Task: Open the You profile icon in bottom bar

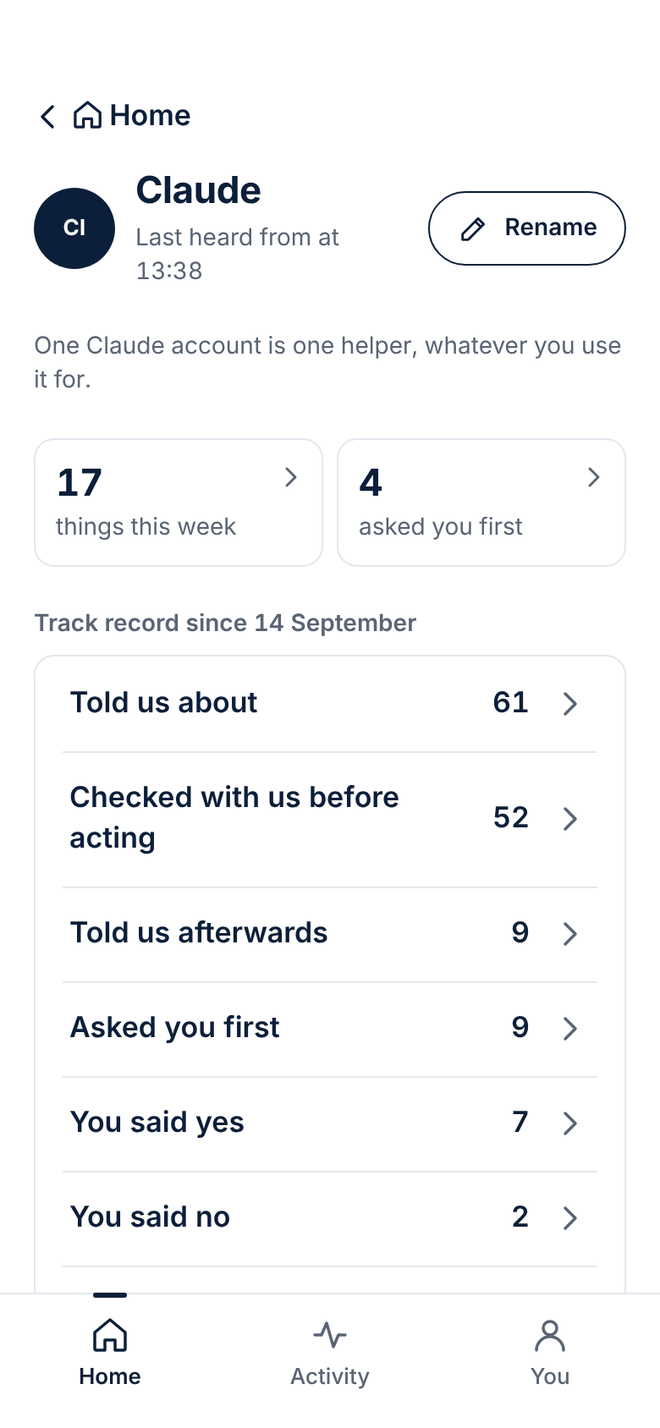Action: point(550,1335)
